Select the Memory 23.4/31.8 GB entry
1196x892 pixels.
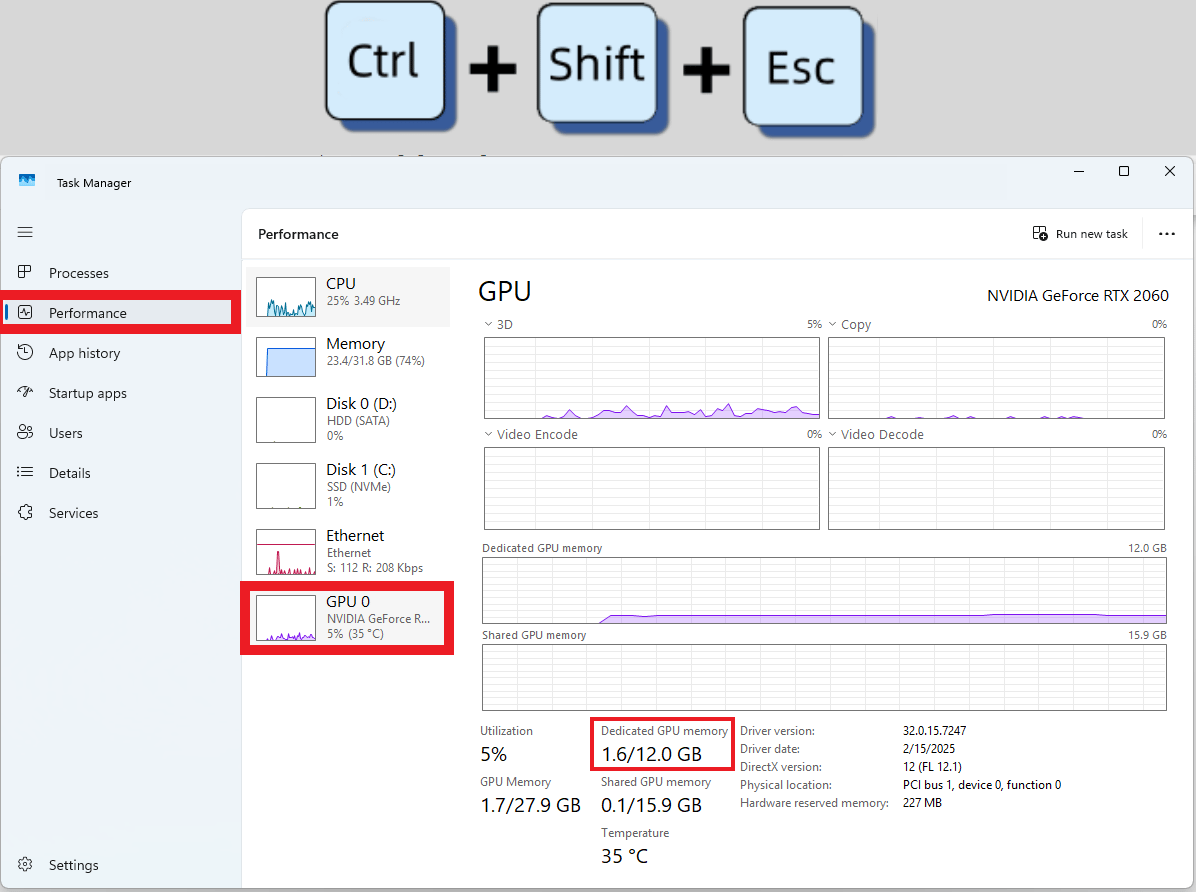tap(349, 357)
